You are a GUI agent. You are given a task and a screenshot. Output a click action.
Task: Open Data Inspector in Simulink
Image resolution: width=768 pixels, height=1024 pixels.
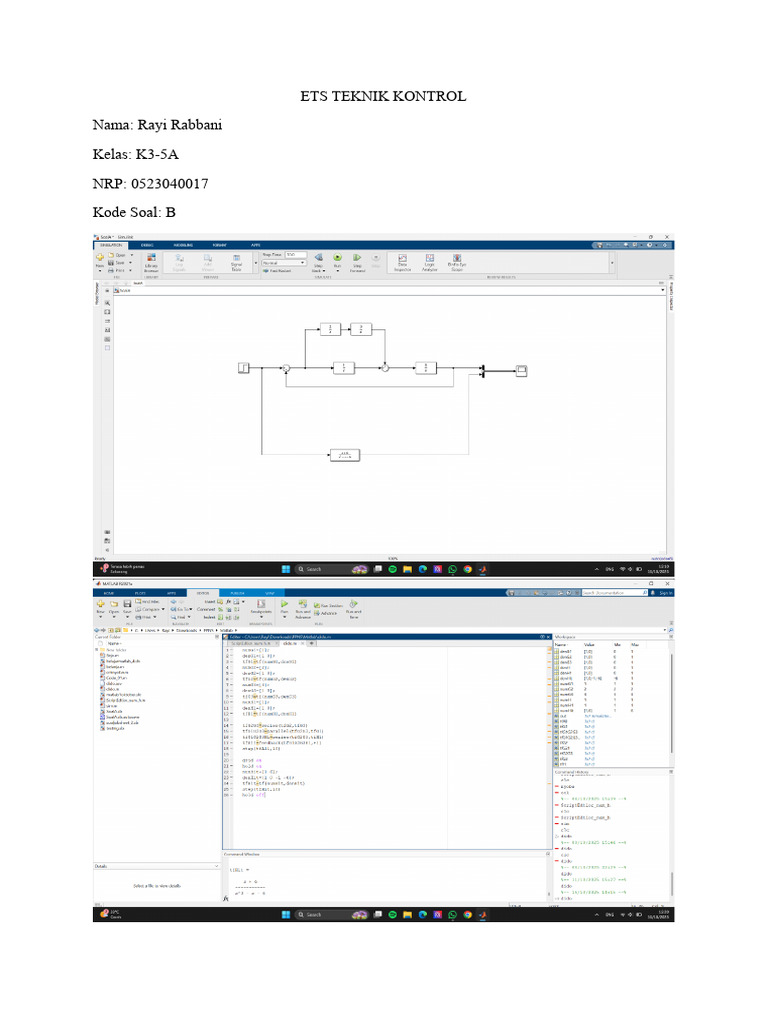click(402, 262)
